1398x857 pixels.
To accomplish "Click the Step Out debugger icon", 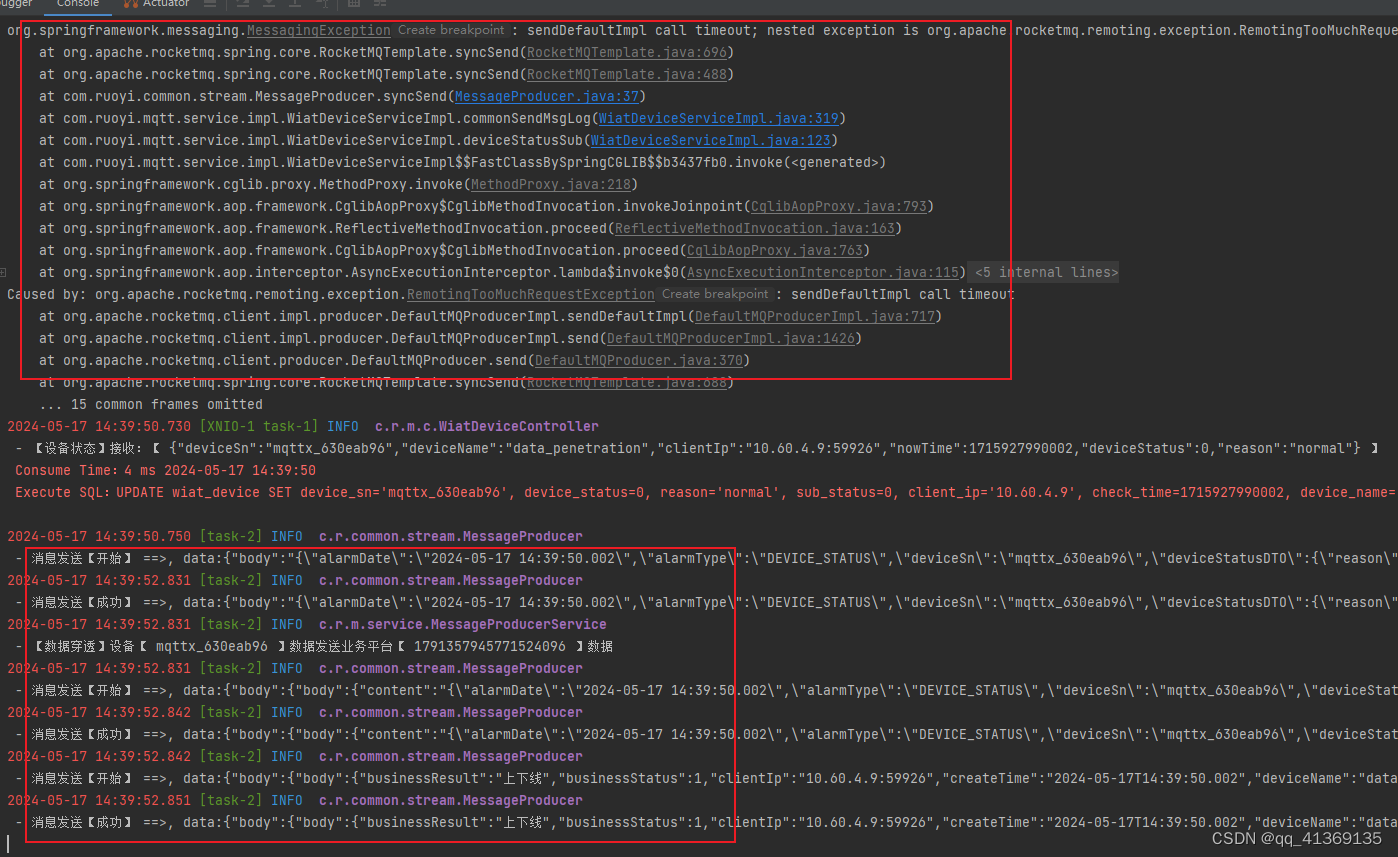I will coord(295,5).
